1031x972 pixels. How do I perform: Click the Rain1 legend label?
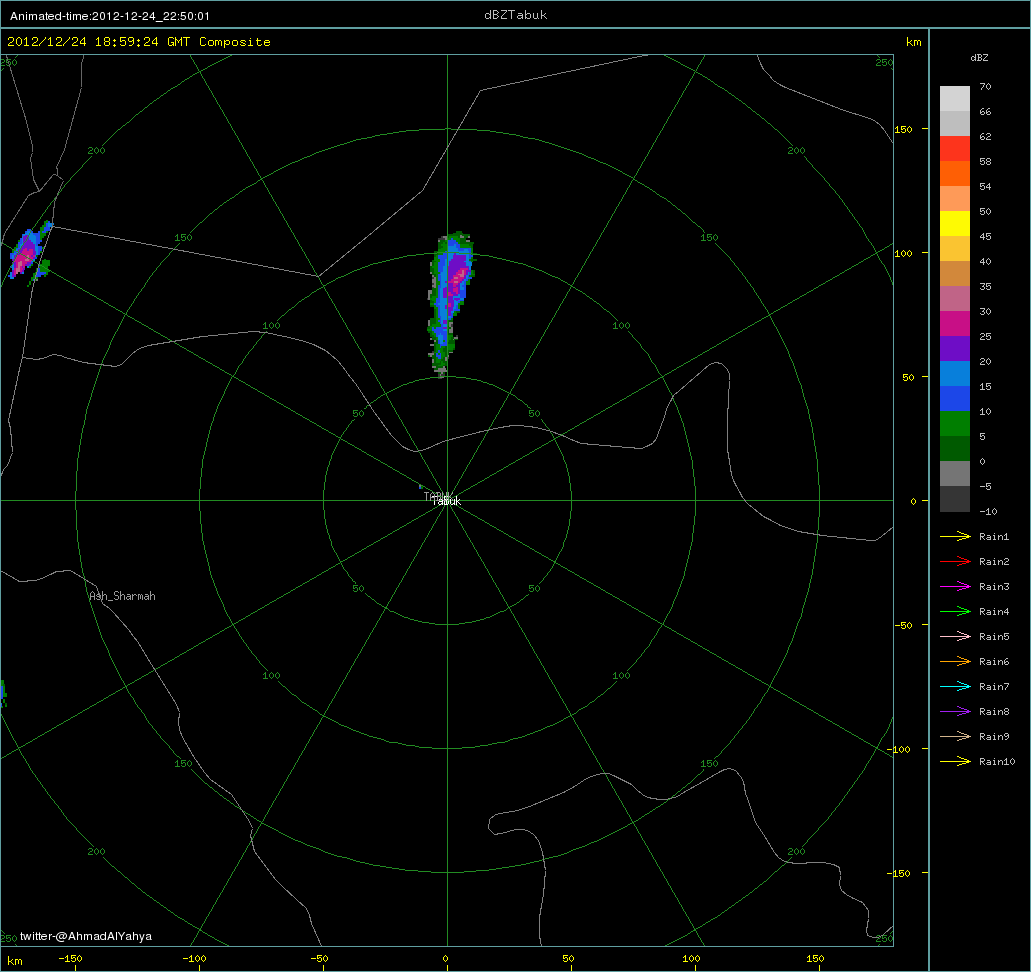tap(994, 537)
